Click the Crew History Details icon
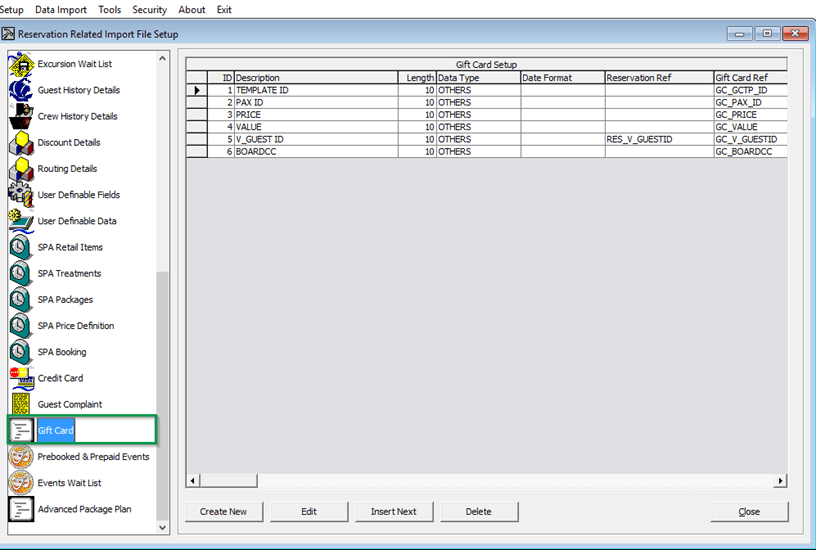The image size is (816, 550). pos(21,117)
